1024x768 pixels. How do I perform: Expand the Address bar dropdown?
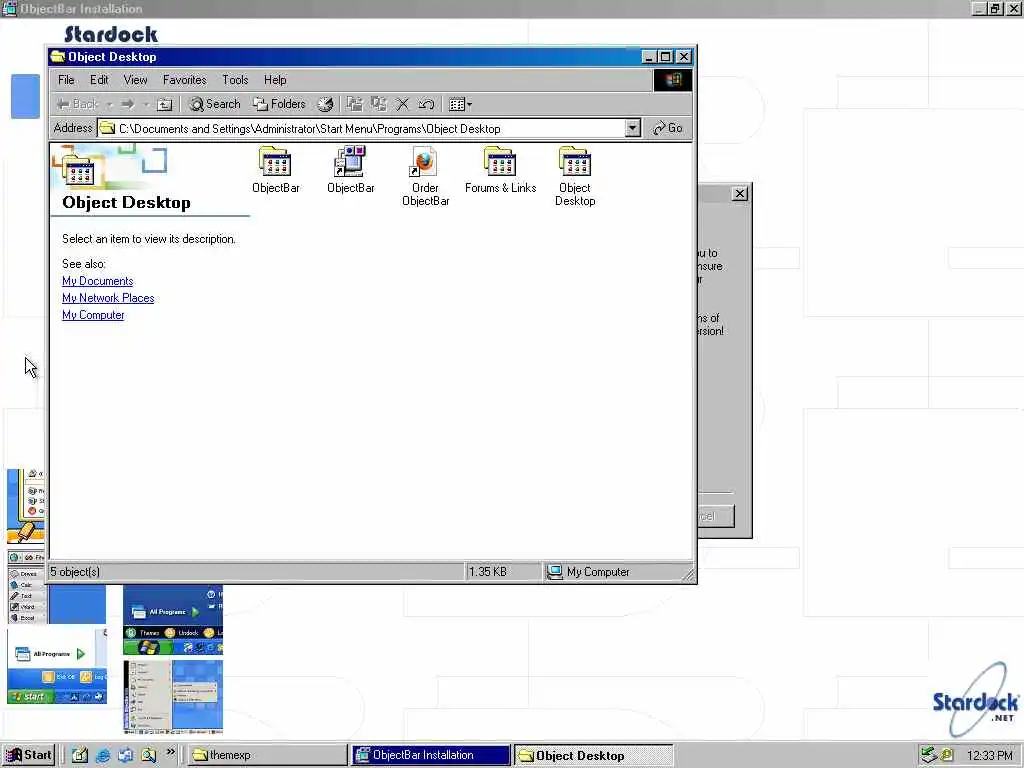pos(632,128)
